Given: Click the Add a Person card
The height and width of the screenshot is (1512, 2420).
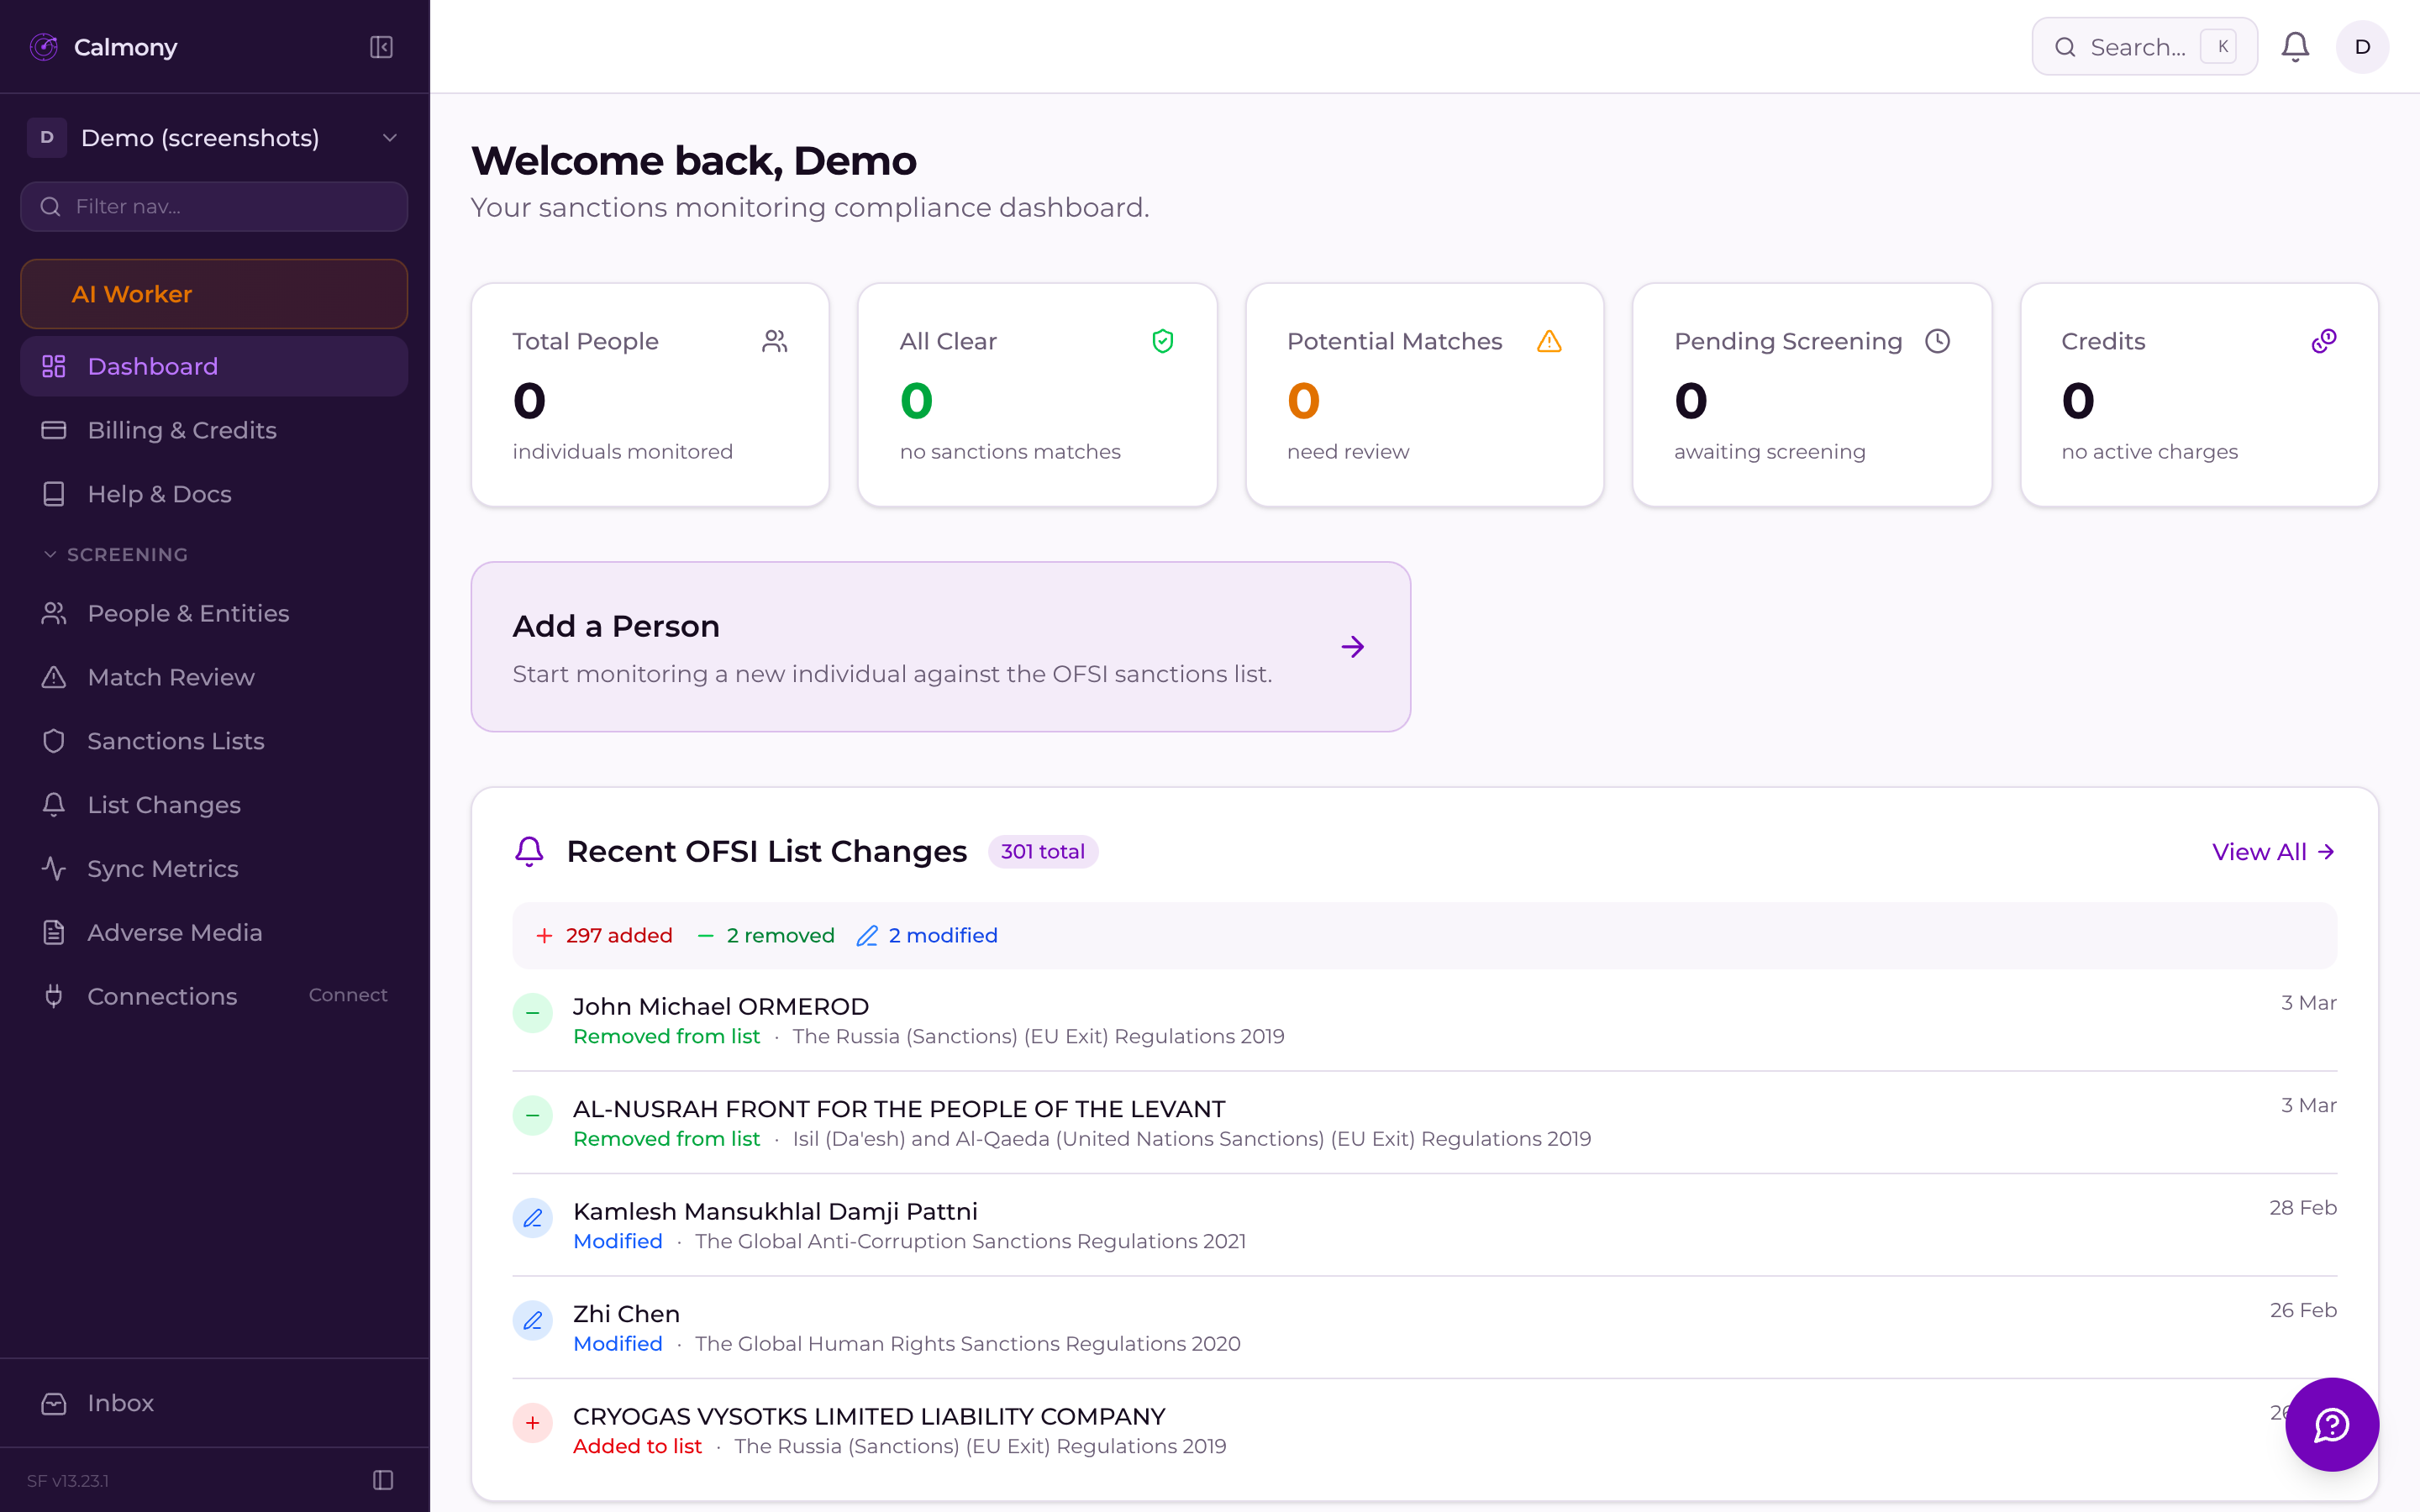Looking at the screenshot, I should click(x=940, y=647).
